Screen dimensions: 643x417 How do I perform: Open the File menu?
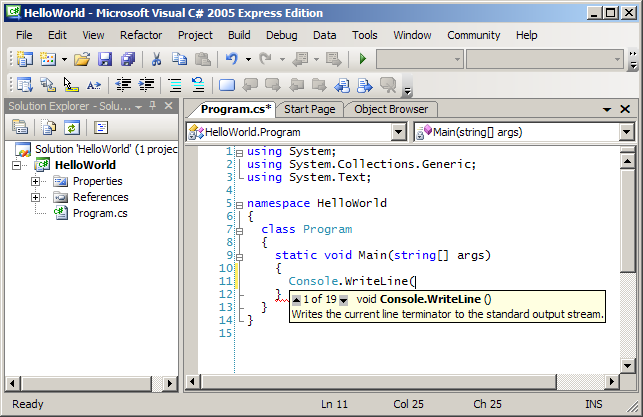click(24, 35)
